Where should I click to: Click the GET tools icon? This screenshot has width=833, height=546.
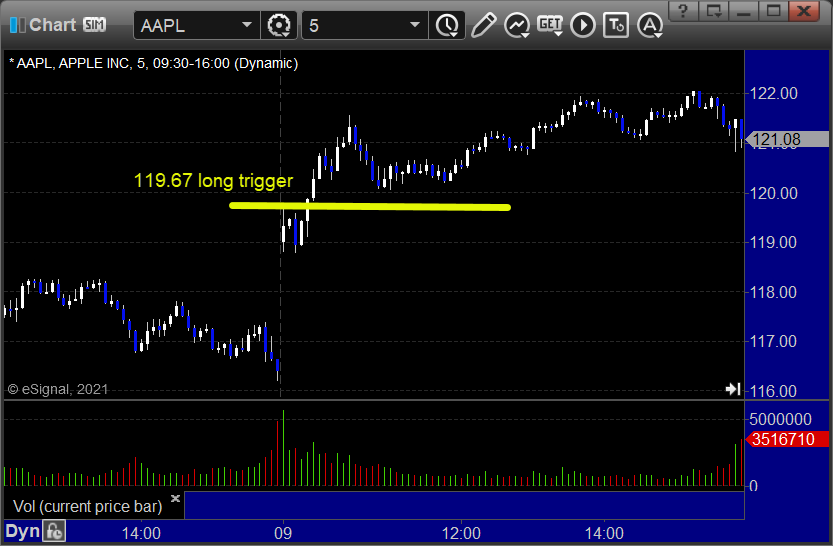click(550, 25)
